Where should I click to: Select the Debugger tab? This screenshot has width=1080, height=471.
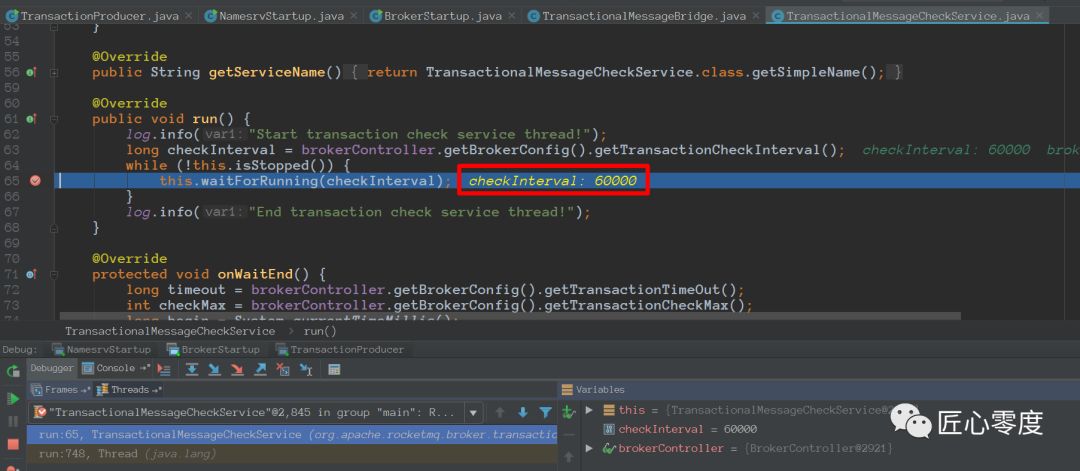52,368
